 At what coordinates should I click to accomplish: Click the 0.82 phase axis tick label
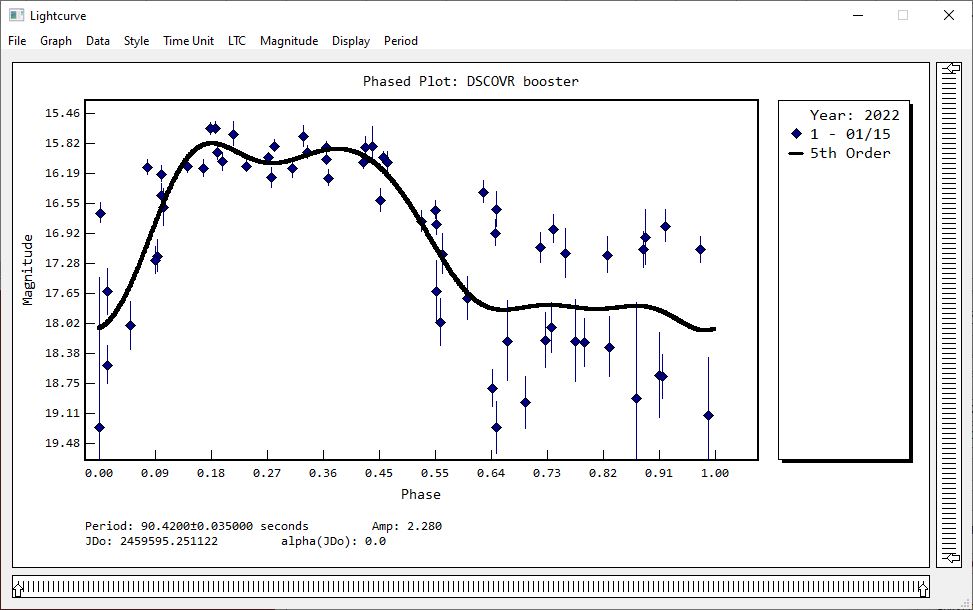click(x=603, y=473)
